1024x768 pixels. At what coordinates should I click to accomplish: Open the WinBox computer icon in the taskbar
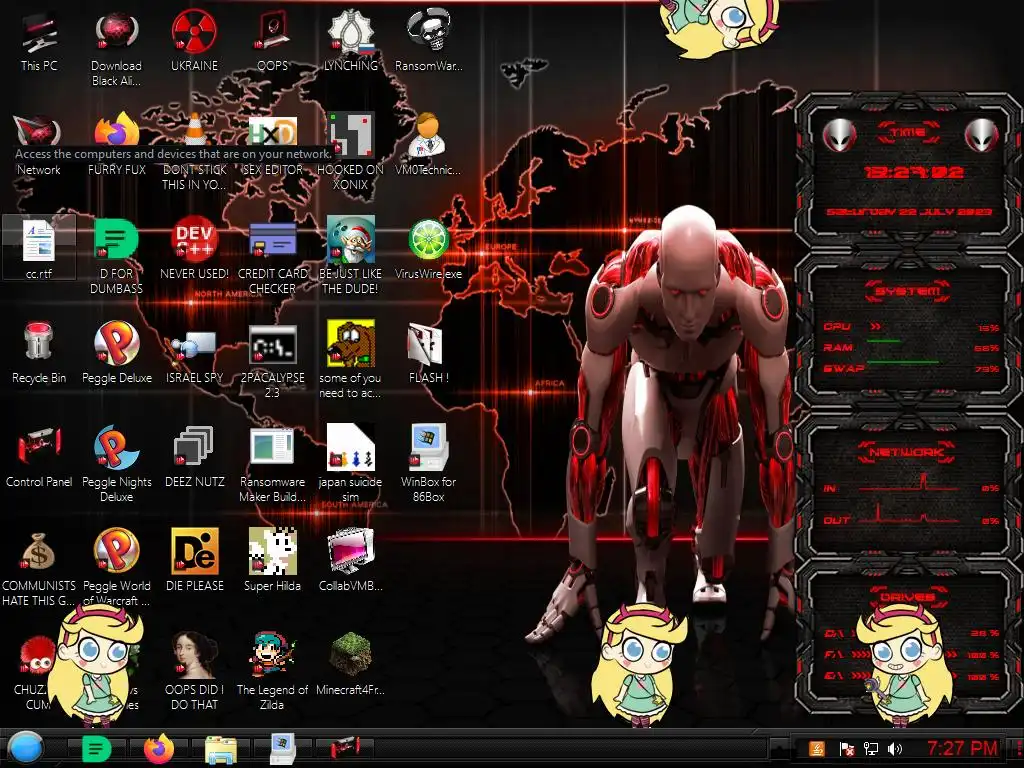(x=283, y=748)
